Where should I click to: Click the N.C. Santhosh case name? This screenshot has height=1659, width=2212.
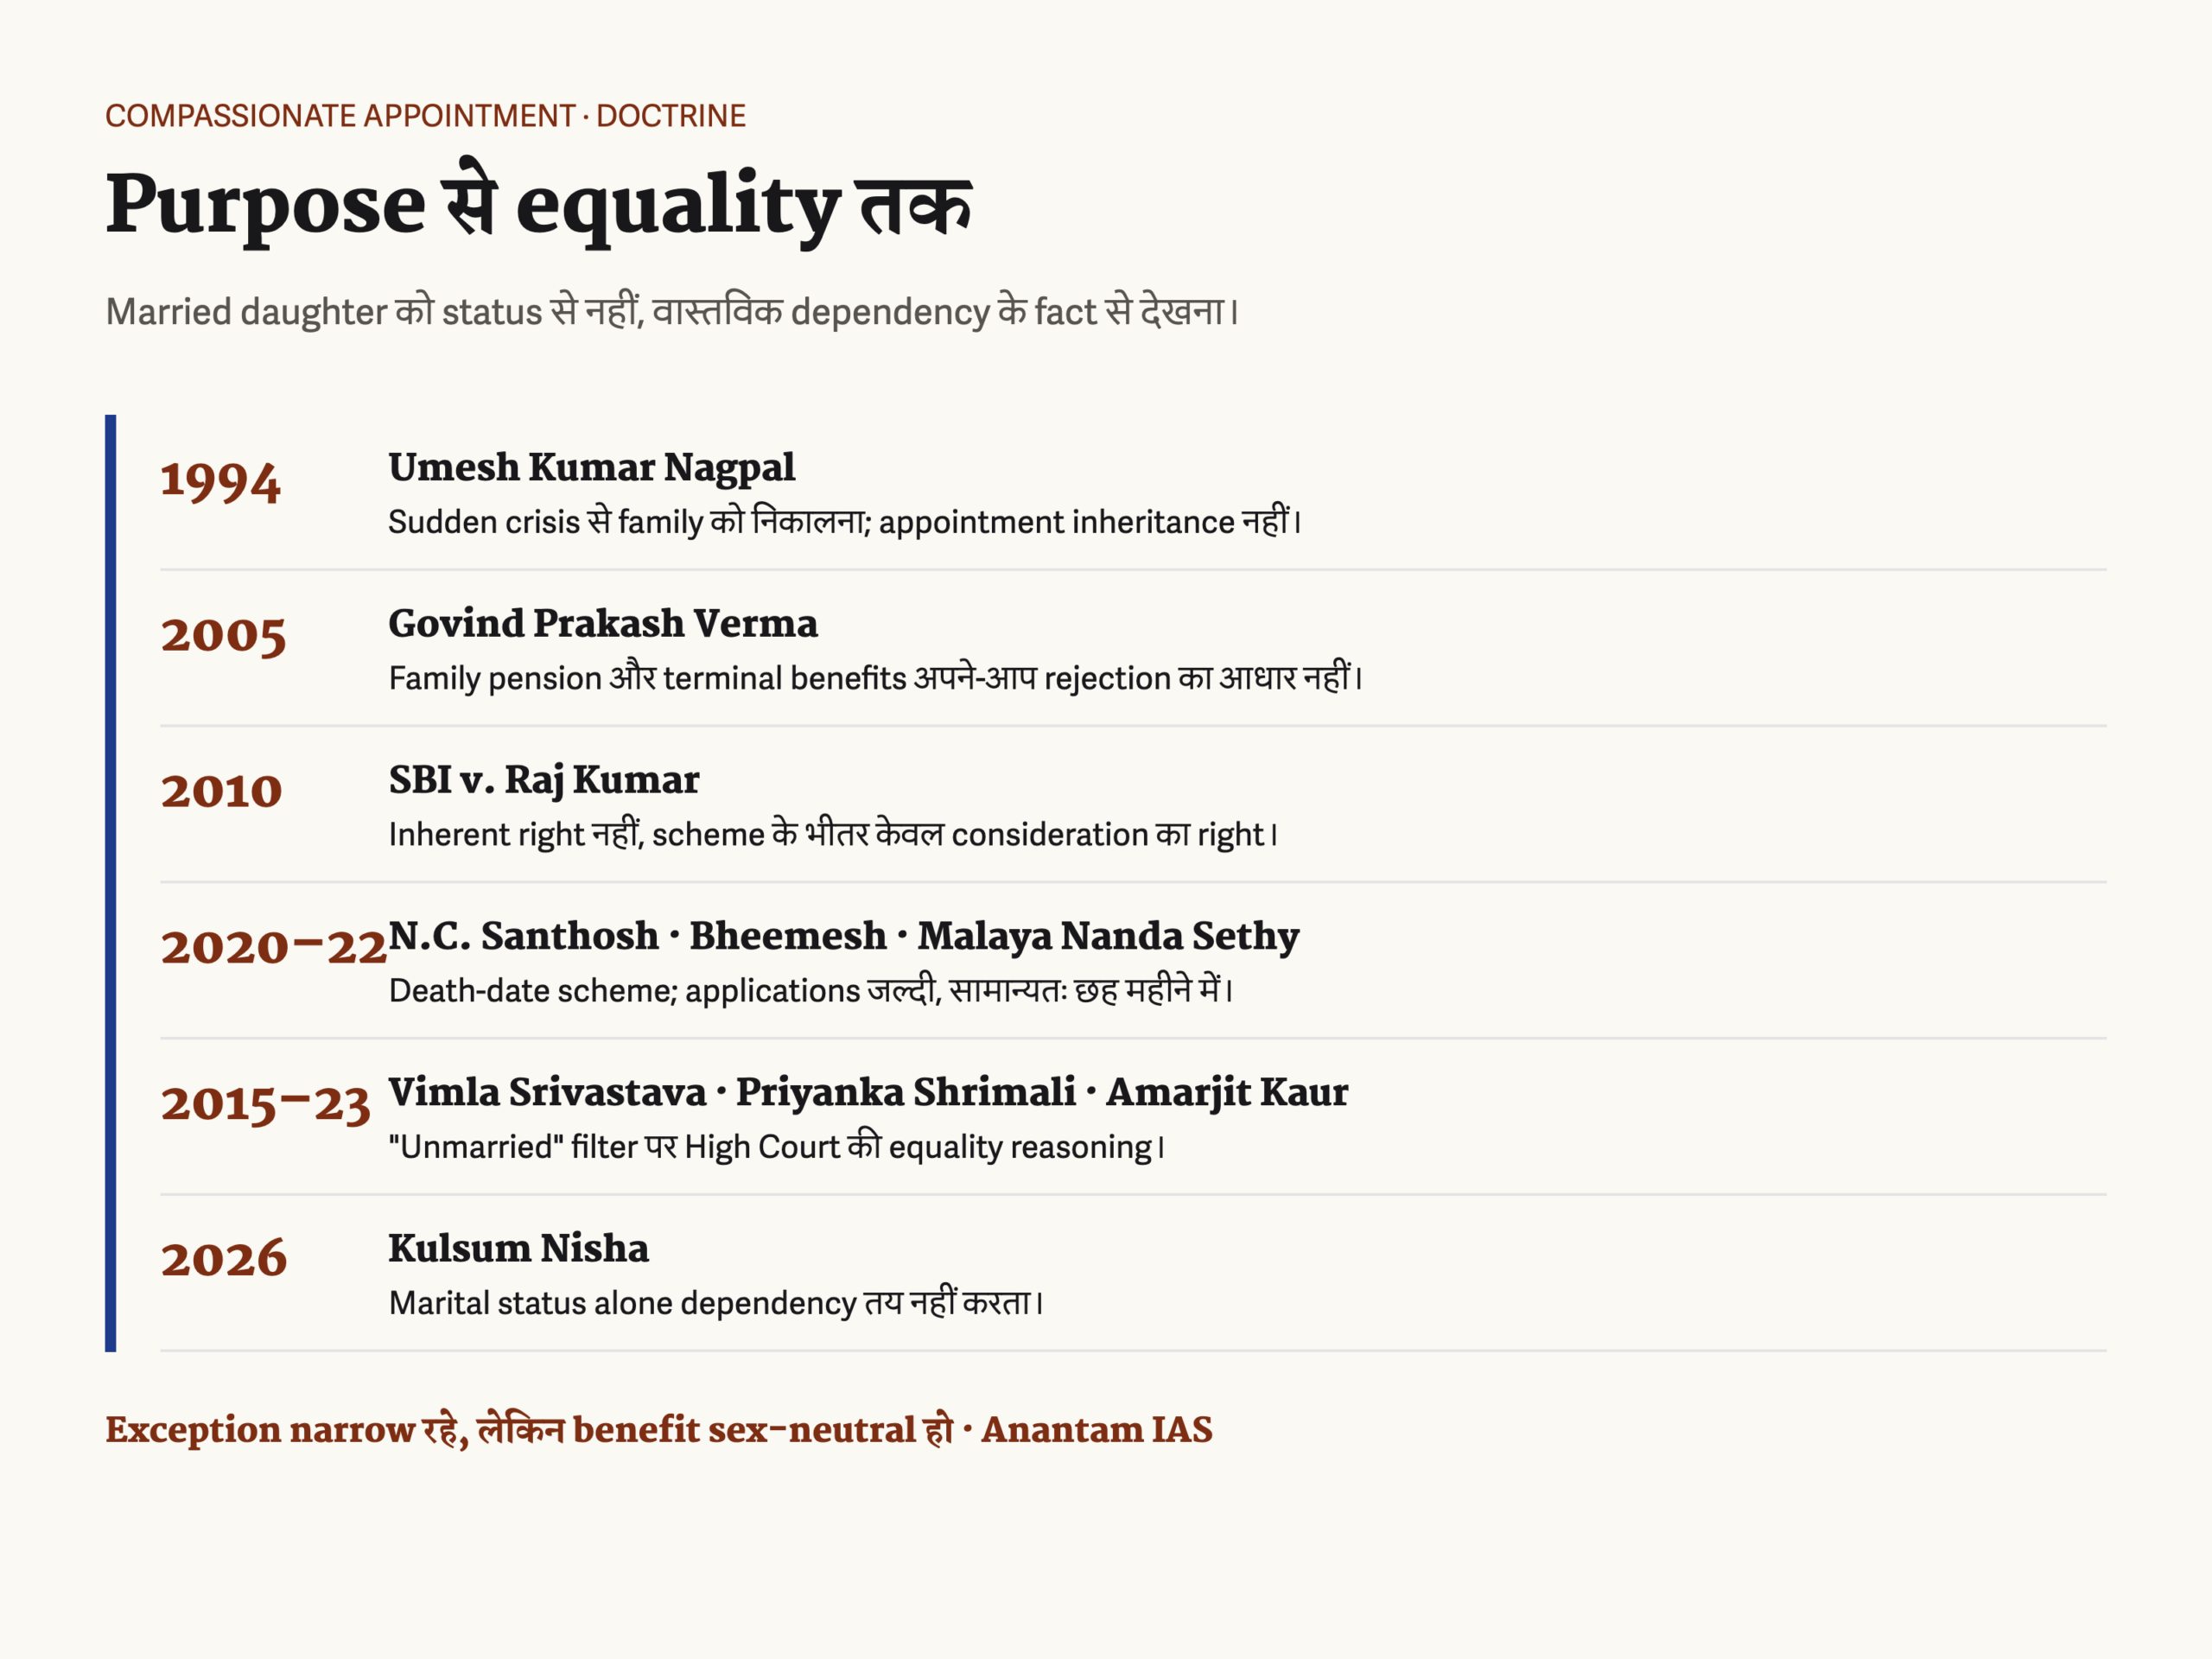tap(524, 936)
